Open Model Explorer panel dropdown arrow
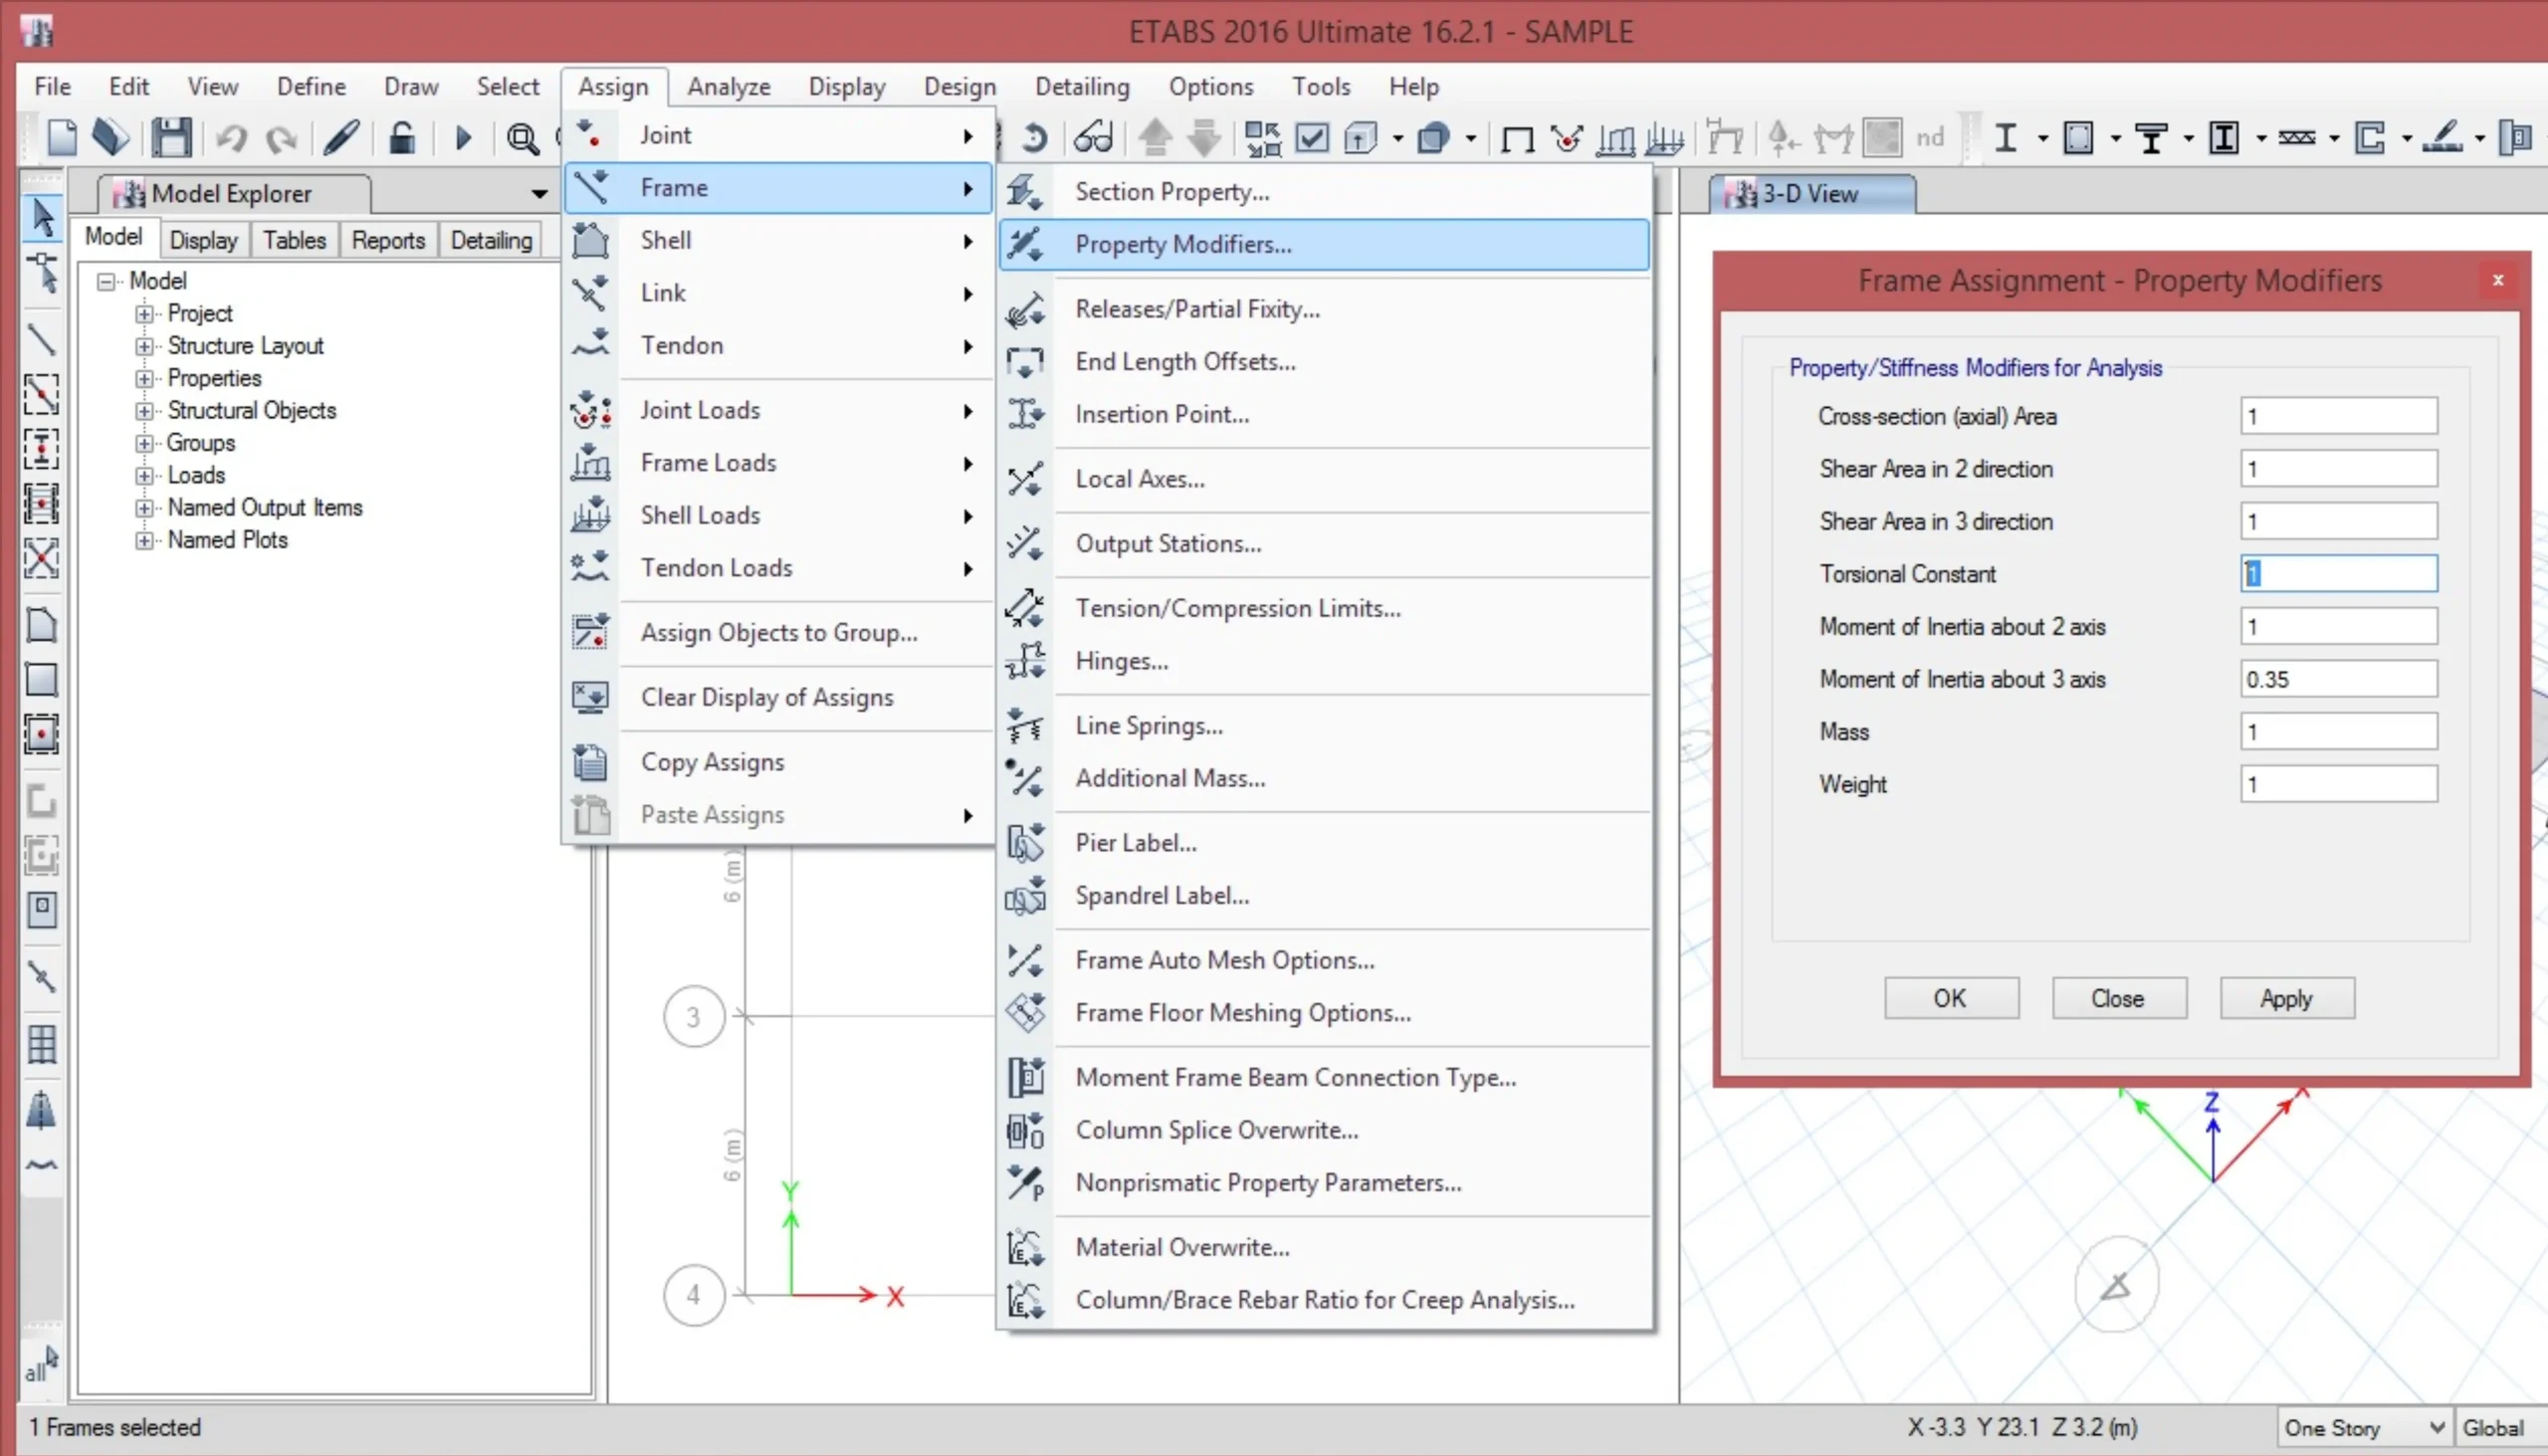 point(539,193)
